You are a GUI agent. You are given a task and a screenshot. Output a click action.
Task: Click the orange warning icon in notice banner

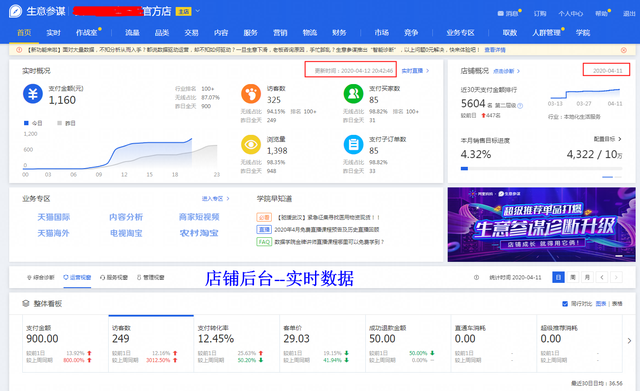[x=19, y=50]
